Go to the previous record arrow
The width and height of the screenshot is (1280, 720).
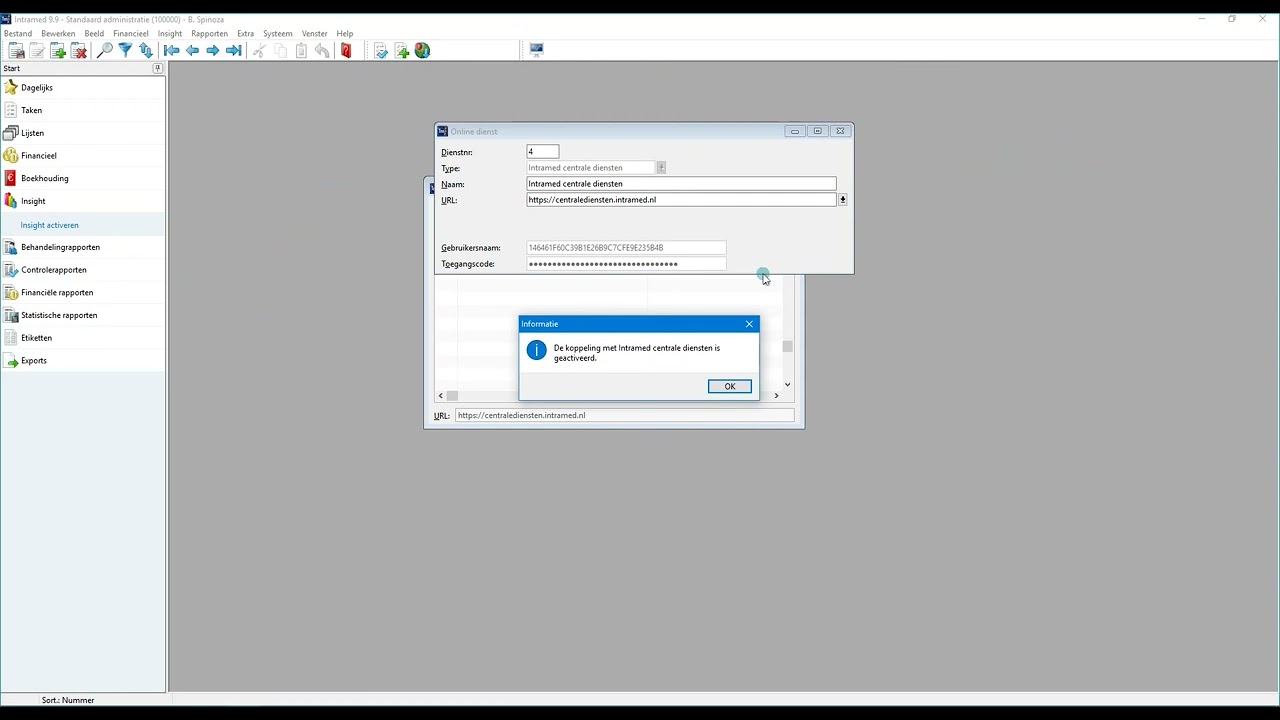(192, 51)
